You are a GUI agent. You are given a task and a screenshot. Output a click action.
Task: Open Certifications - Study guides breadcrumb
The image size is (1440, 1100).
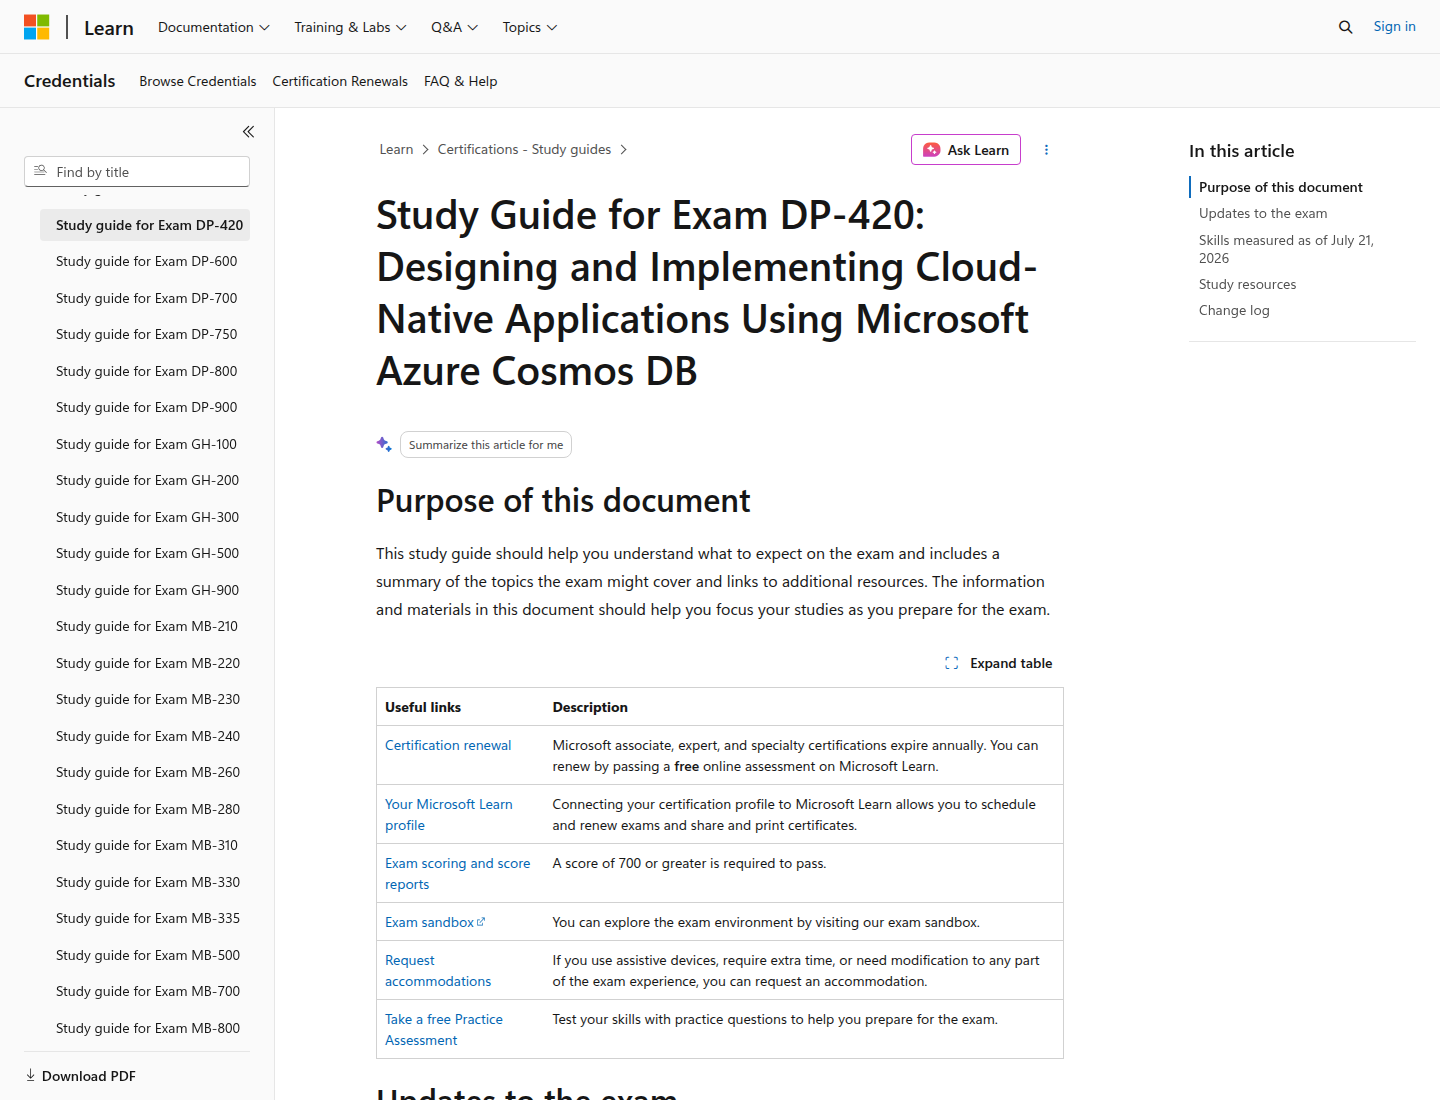tap(524, 149)
